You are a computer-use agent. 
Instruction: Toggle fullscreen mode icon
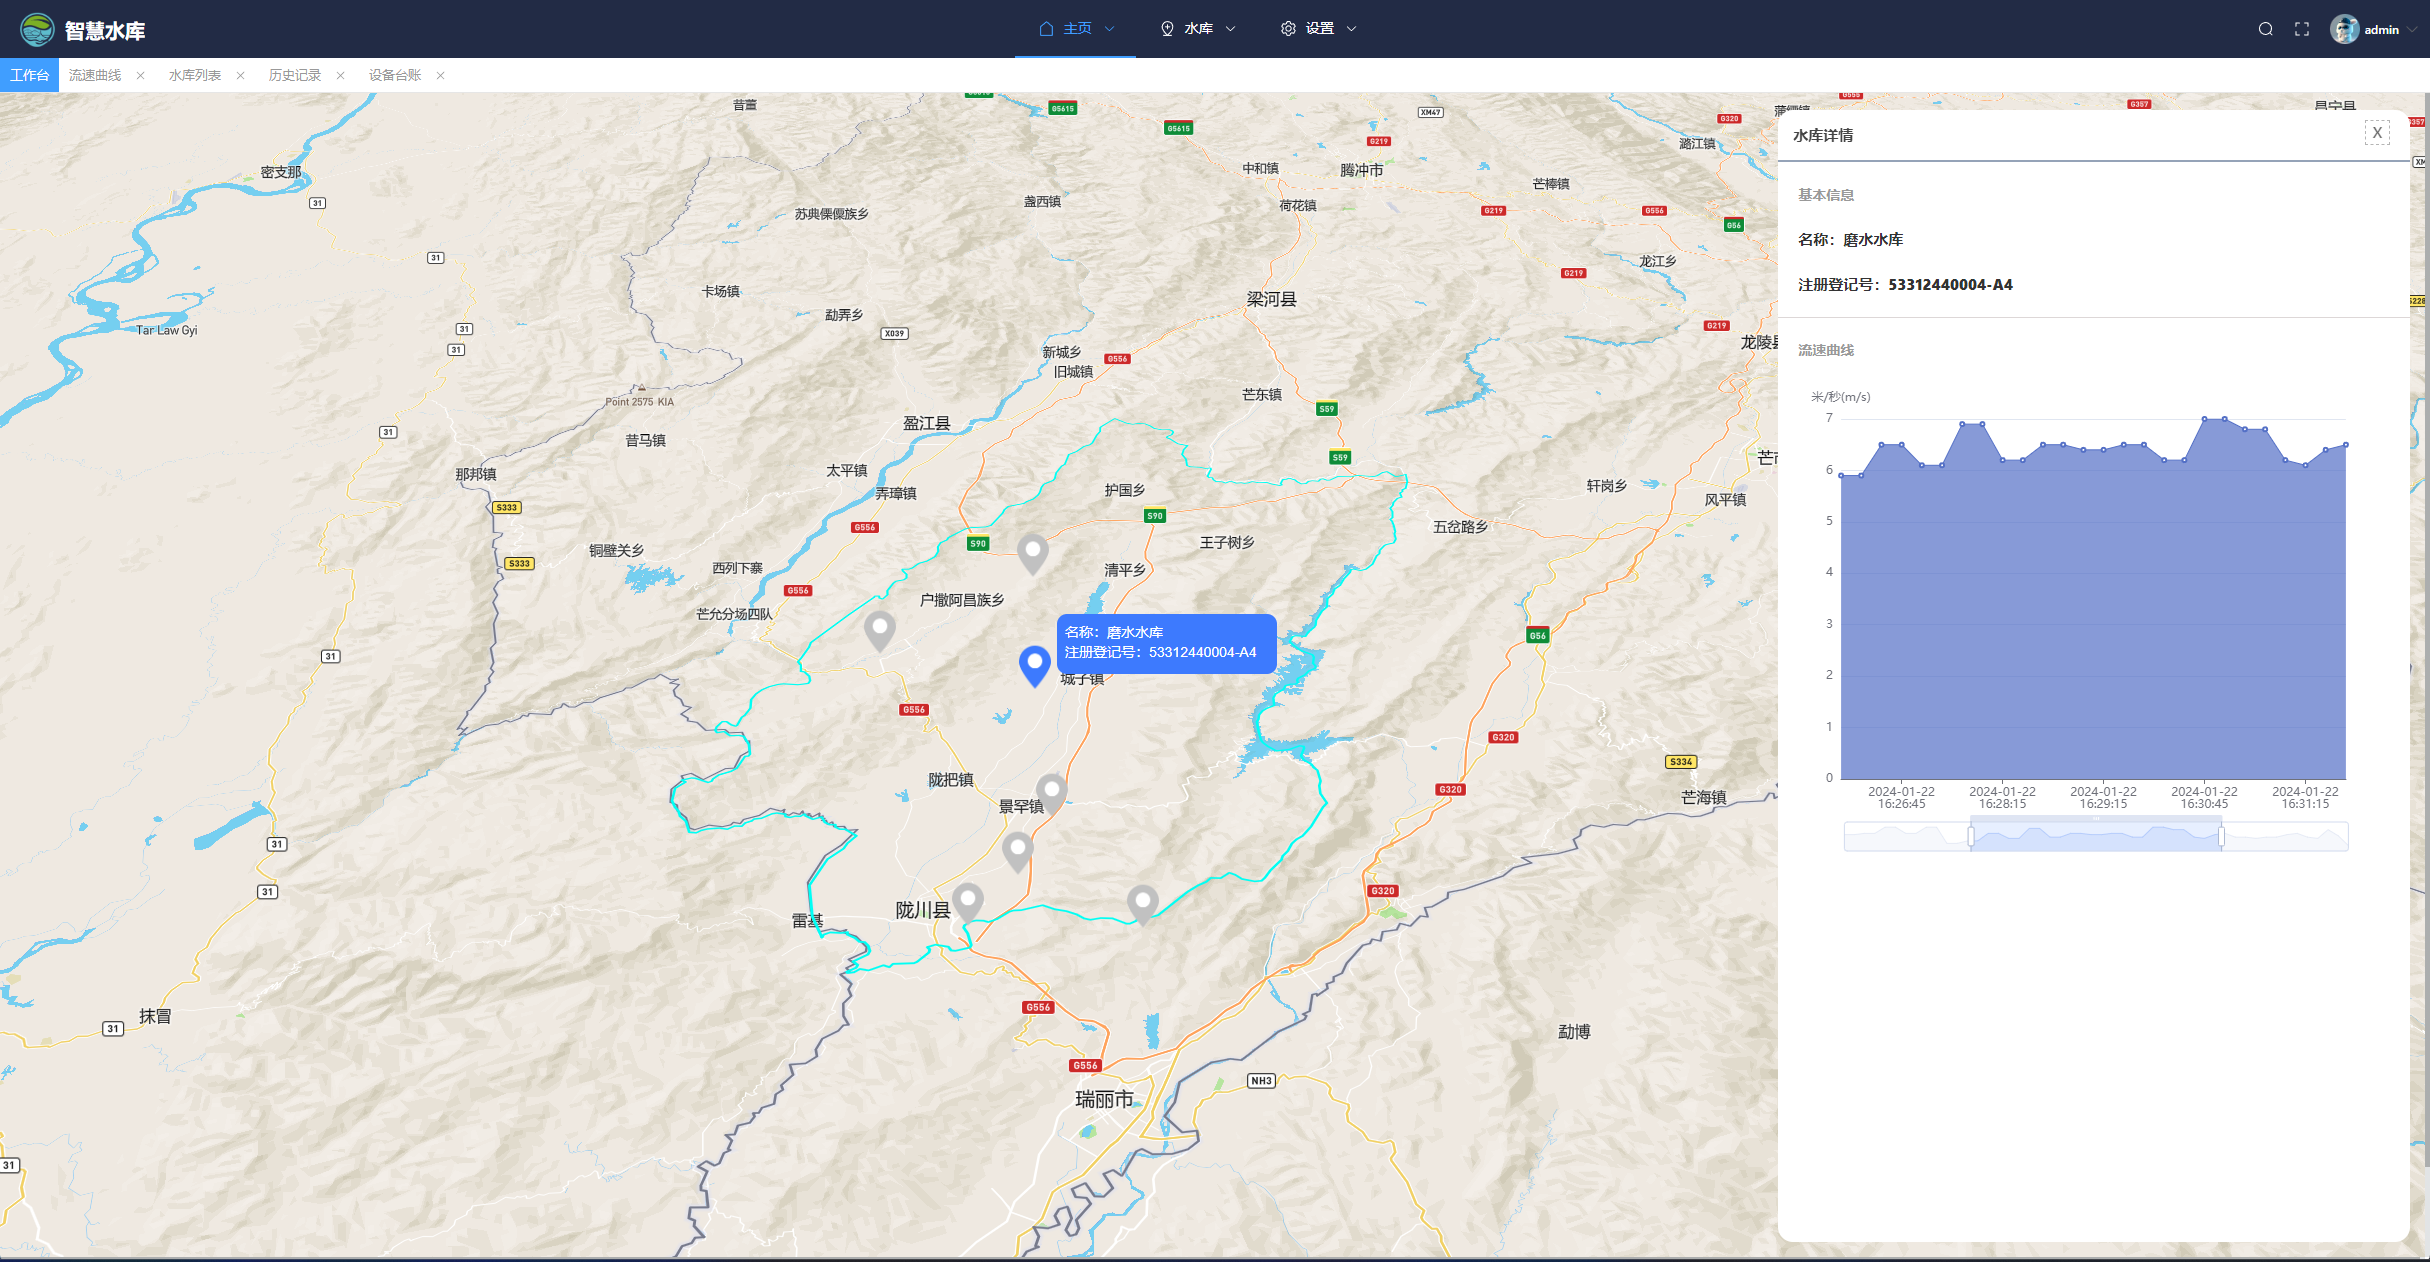click(x=2302, y=29)
